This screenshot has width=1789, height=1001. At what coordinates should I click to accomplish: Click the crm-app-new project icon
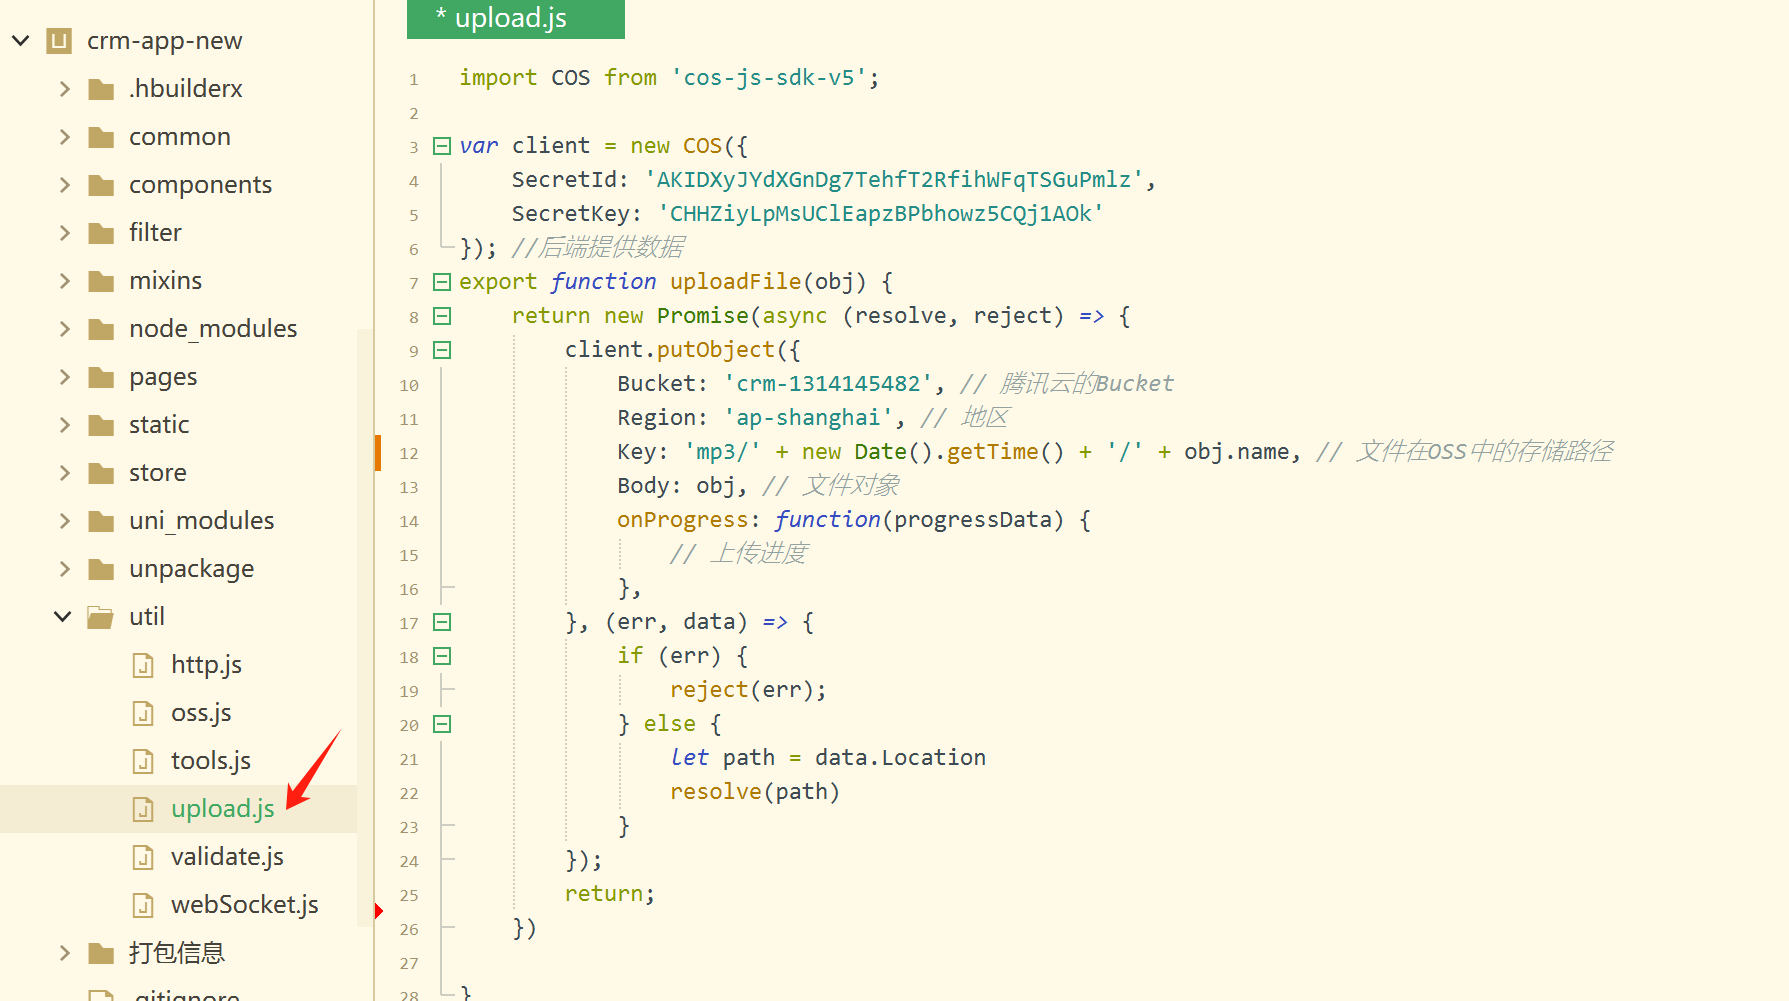(58, 40)
